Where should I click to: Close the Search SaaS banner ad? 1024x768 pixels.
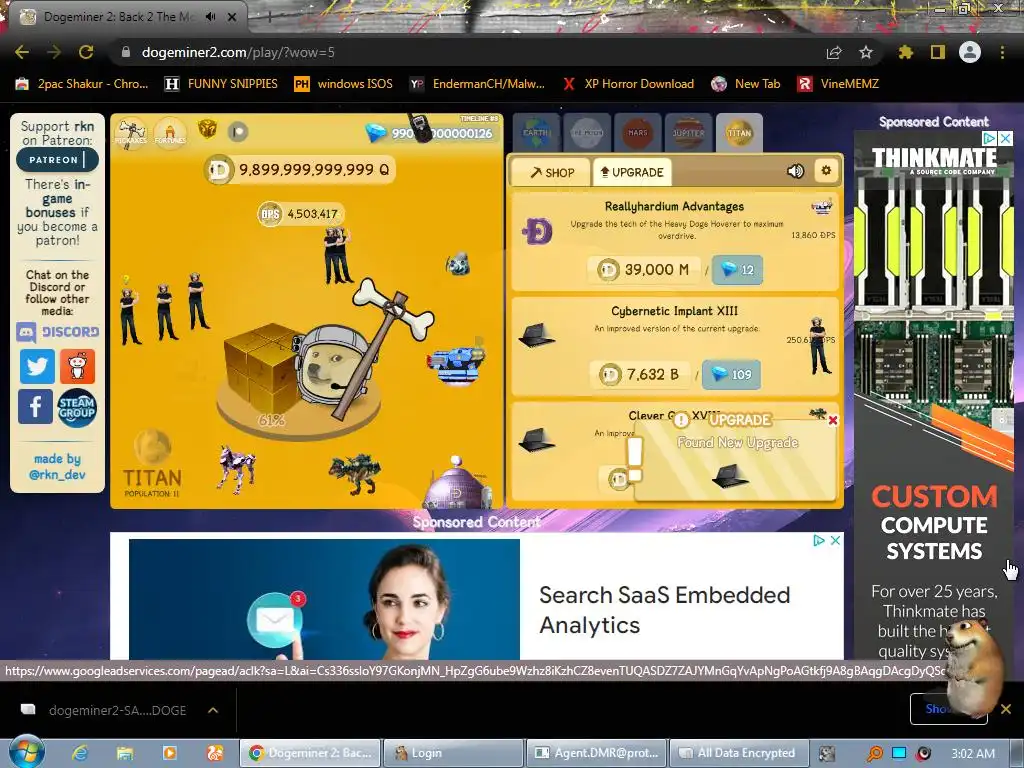tap(835, 540)
